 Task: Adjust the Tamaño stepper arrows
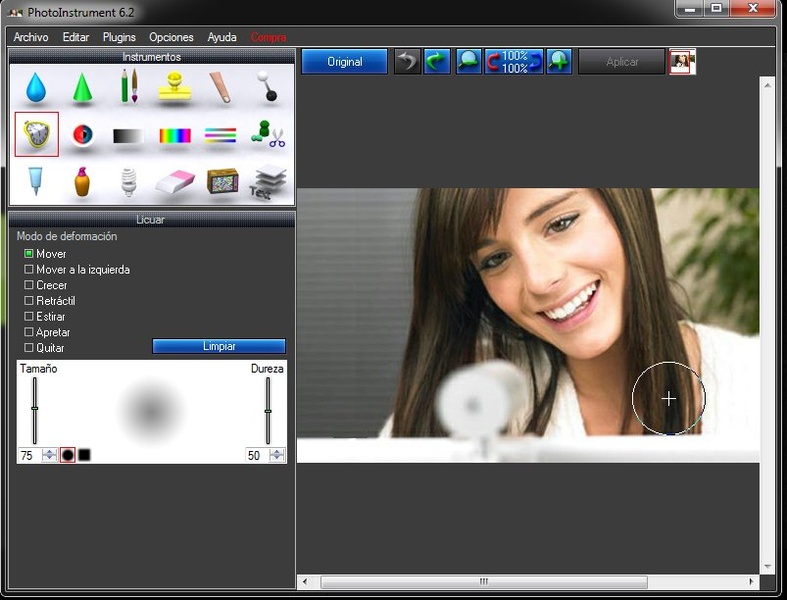[x=49, y=455]
